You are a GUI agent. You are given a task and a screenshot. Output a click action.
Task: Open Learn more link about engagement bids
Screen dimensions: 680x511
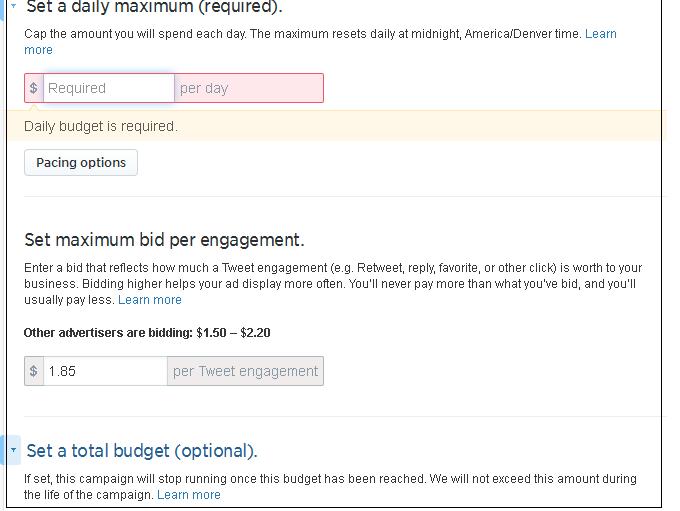(x=150, y=300)
